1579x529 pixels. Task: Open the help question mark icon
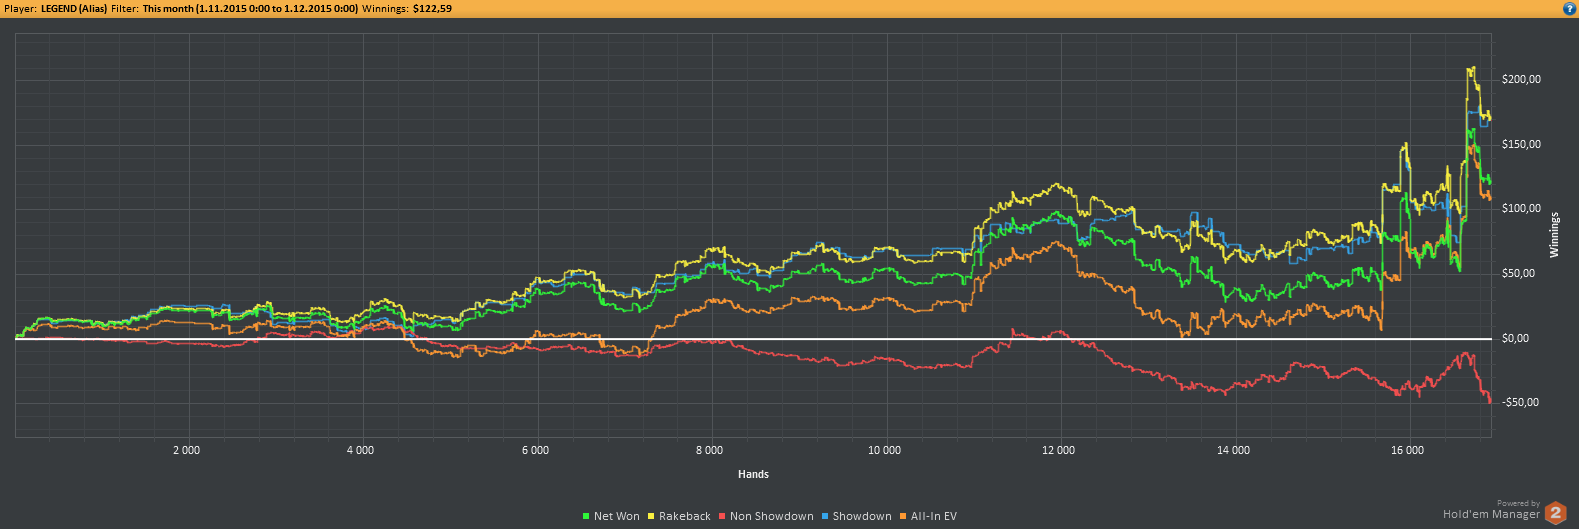click(1569, 8)
